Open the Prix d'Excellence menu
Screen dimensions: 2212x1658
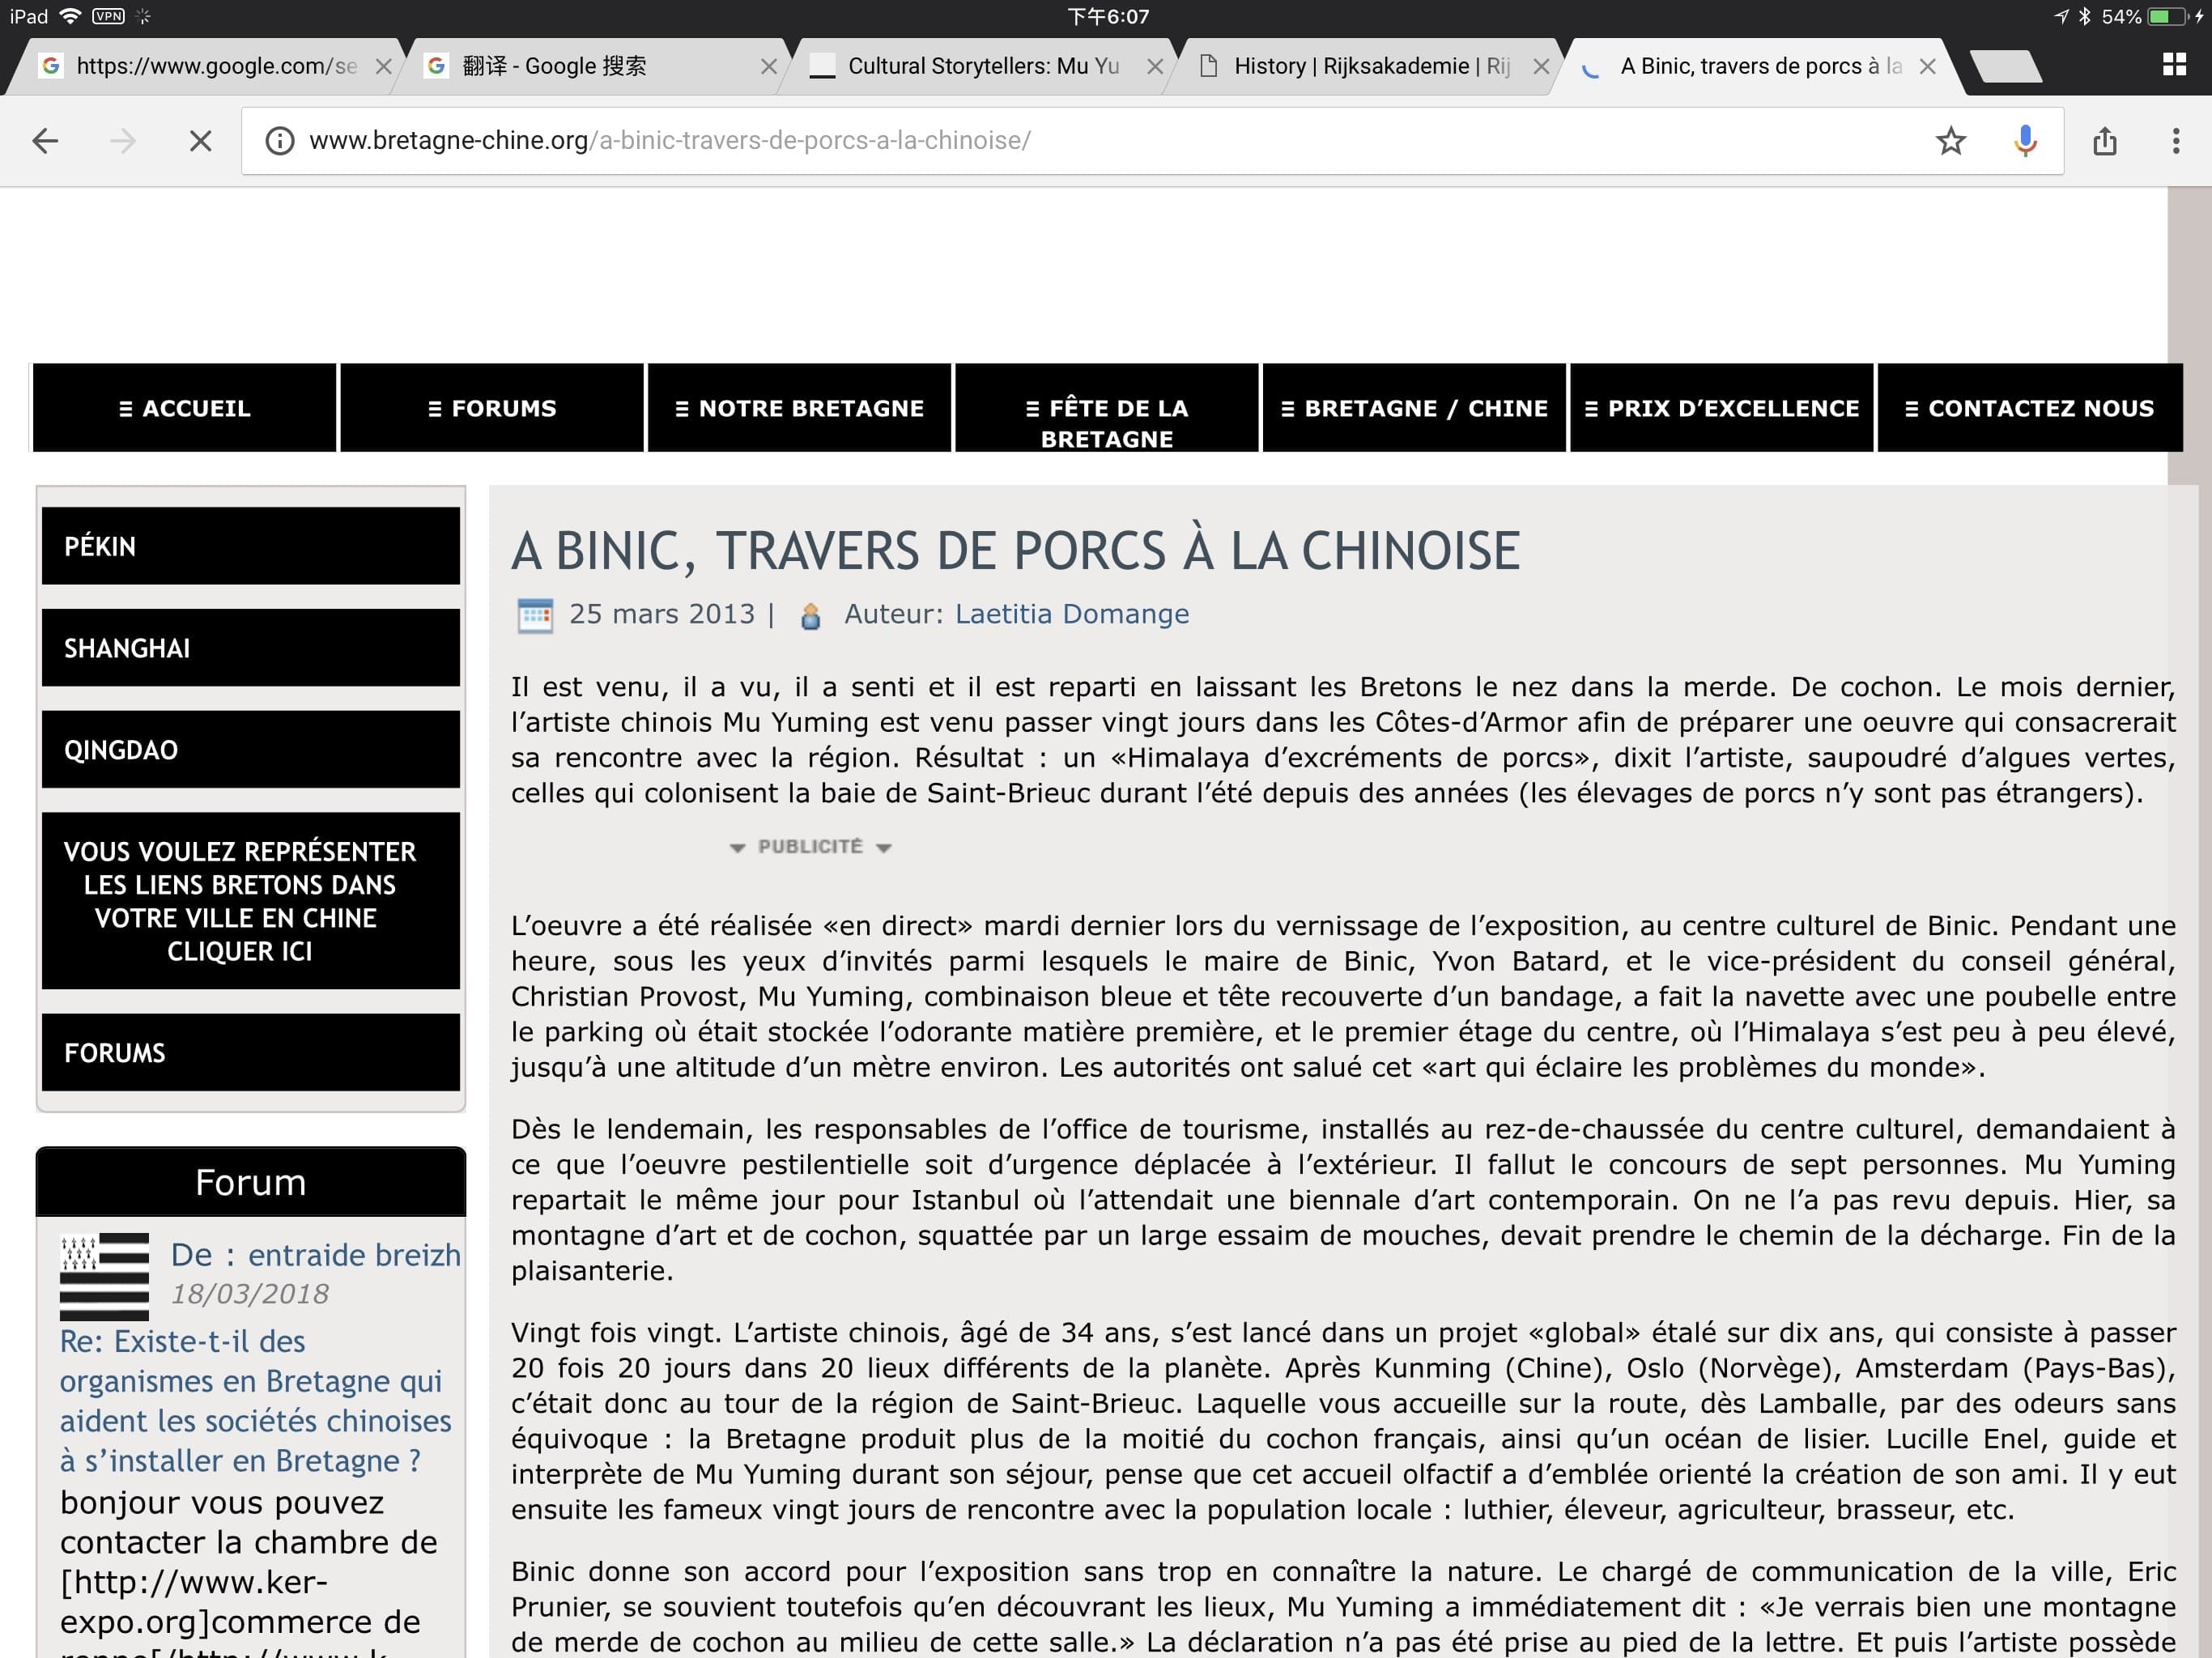point(1721,408)
